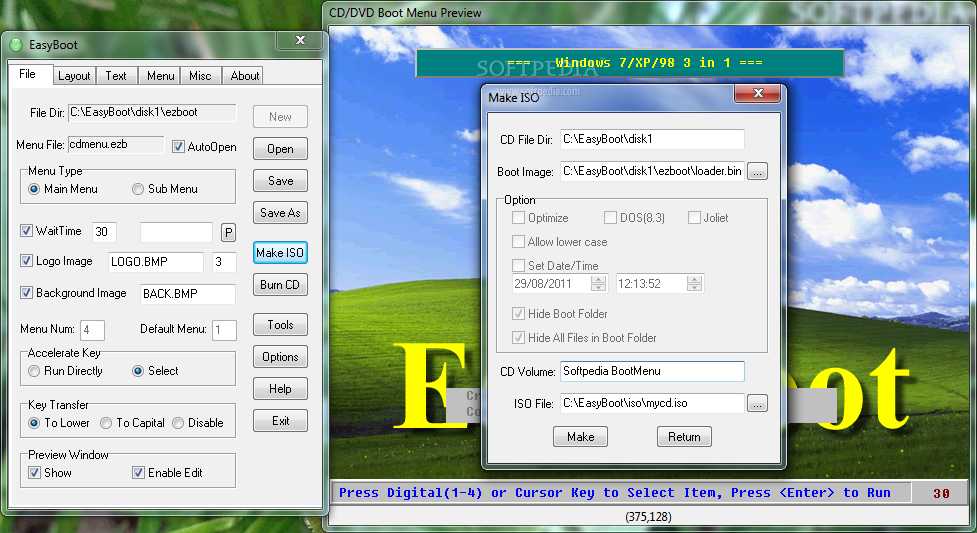Click the LOGO.BMP field
Screen dimensions: 977x533
click(156, 262)
